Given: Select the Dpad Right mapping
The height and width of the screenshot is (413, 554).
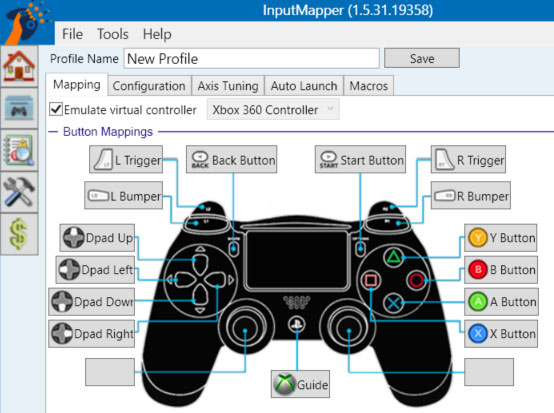Looking at the screenshot, I should coord(92,334).
